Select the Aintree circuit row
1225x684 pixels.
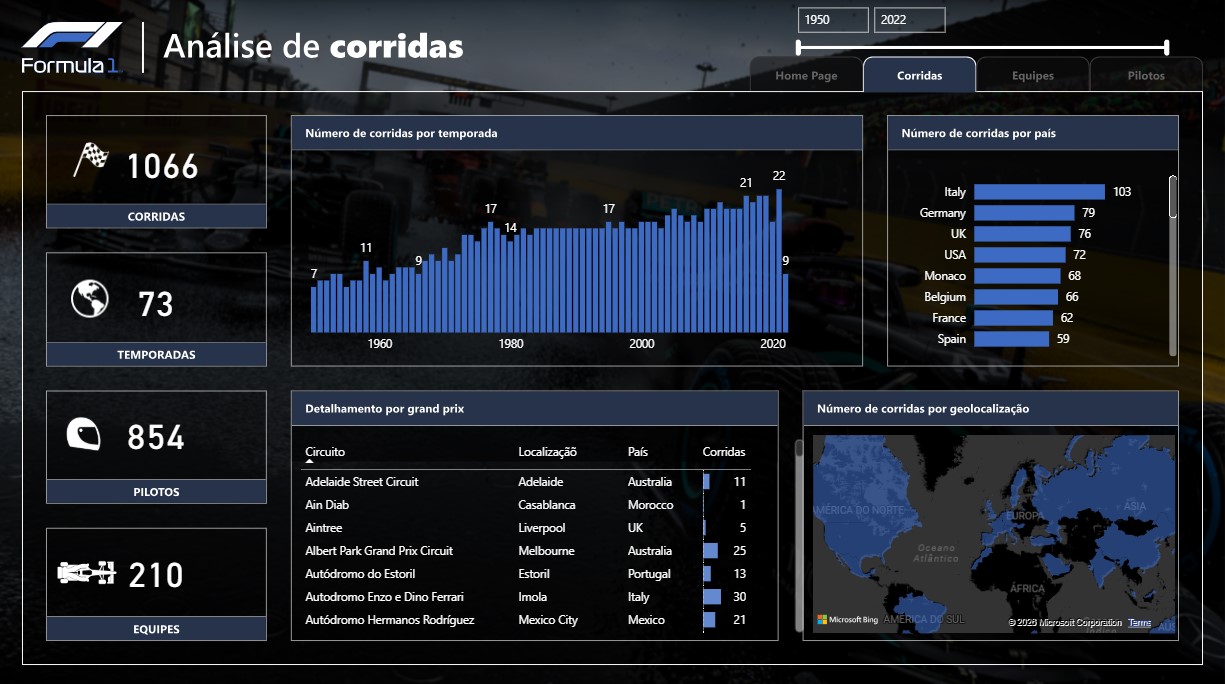pos(528,528)
